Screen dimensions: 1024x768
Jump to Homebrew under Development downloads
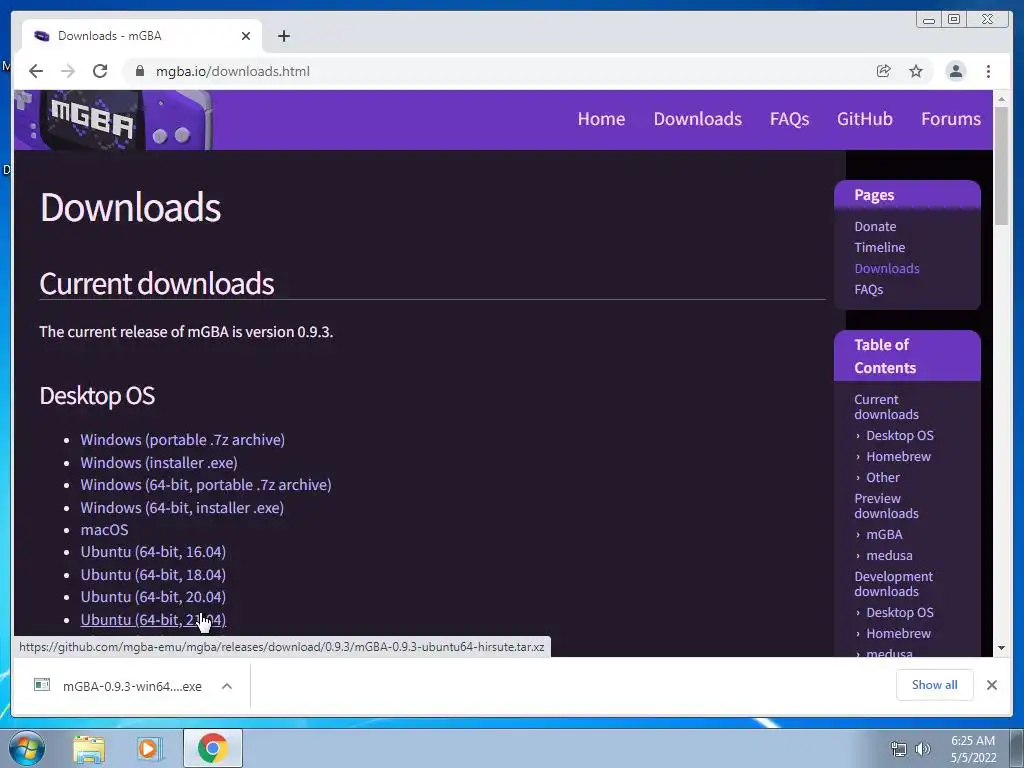pyautogui.click(x=899, y=633)
